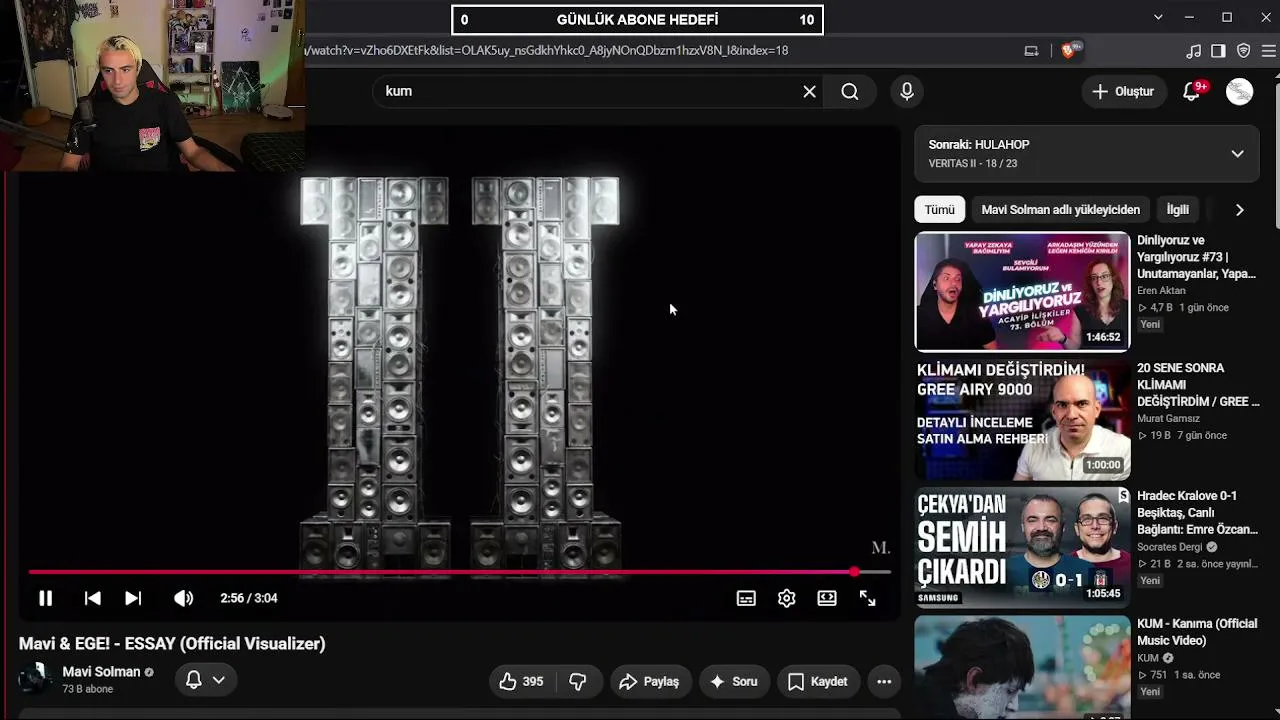
Task: Dislike this video
Action: click(x=578, y=681)
